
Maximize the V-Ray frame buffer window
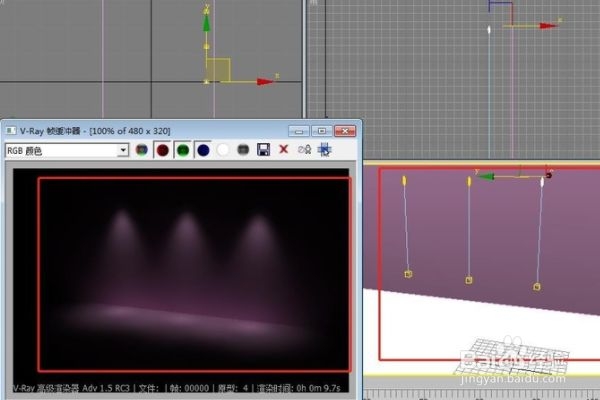322,131
